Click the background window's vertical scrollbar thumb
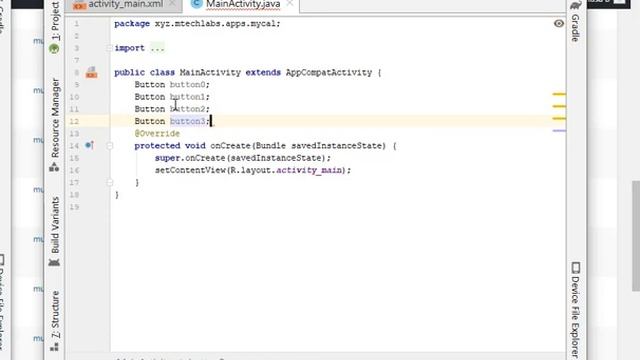This screenshot has height=360, width=640. [636, 236]
